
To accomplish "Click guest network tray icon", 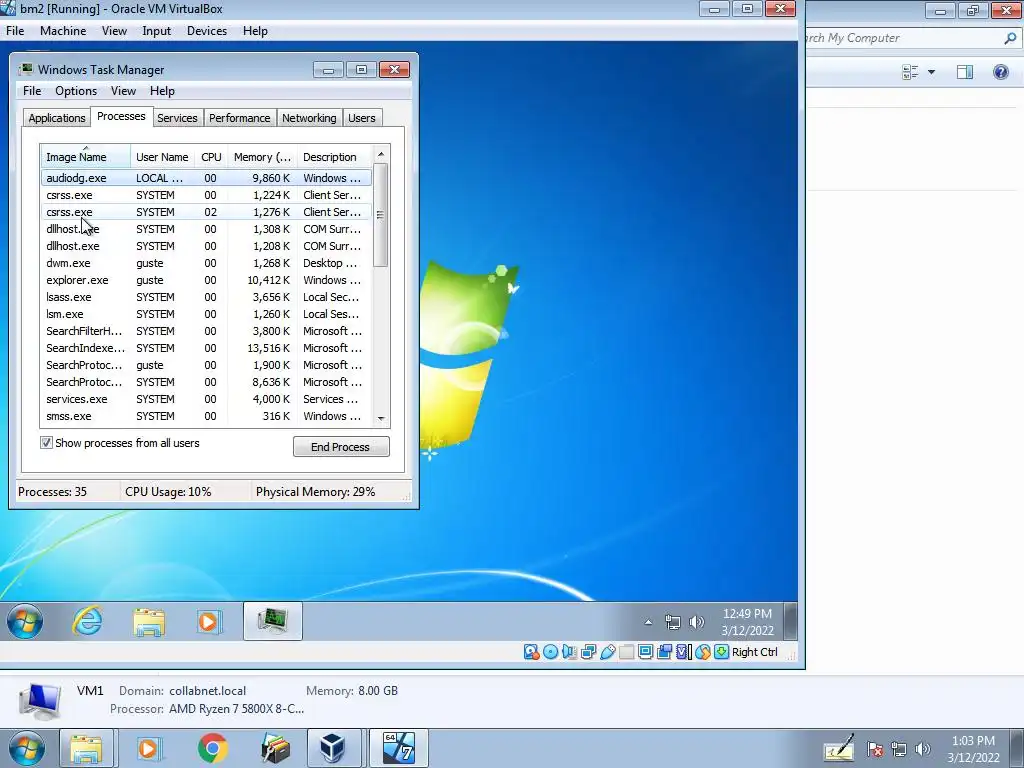I will 673,622.
